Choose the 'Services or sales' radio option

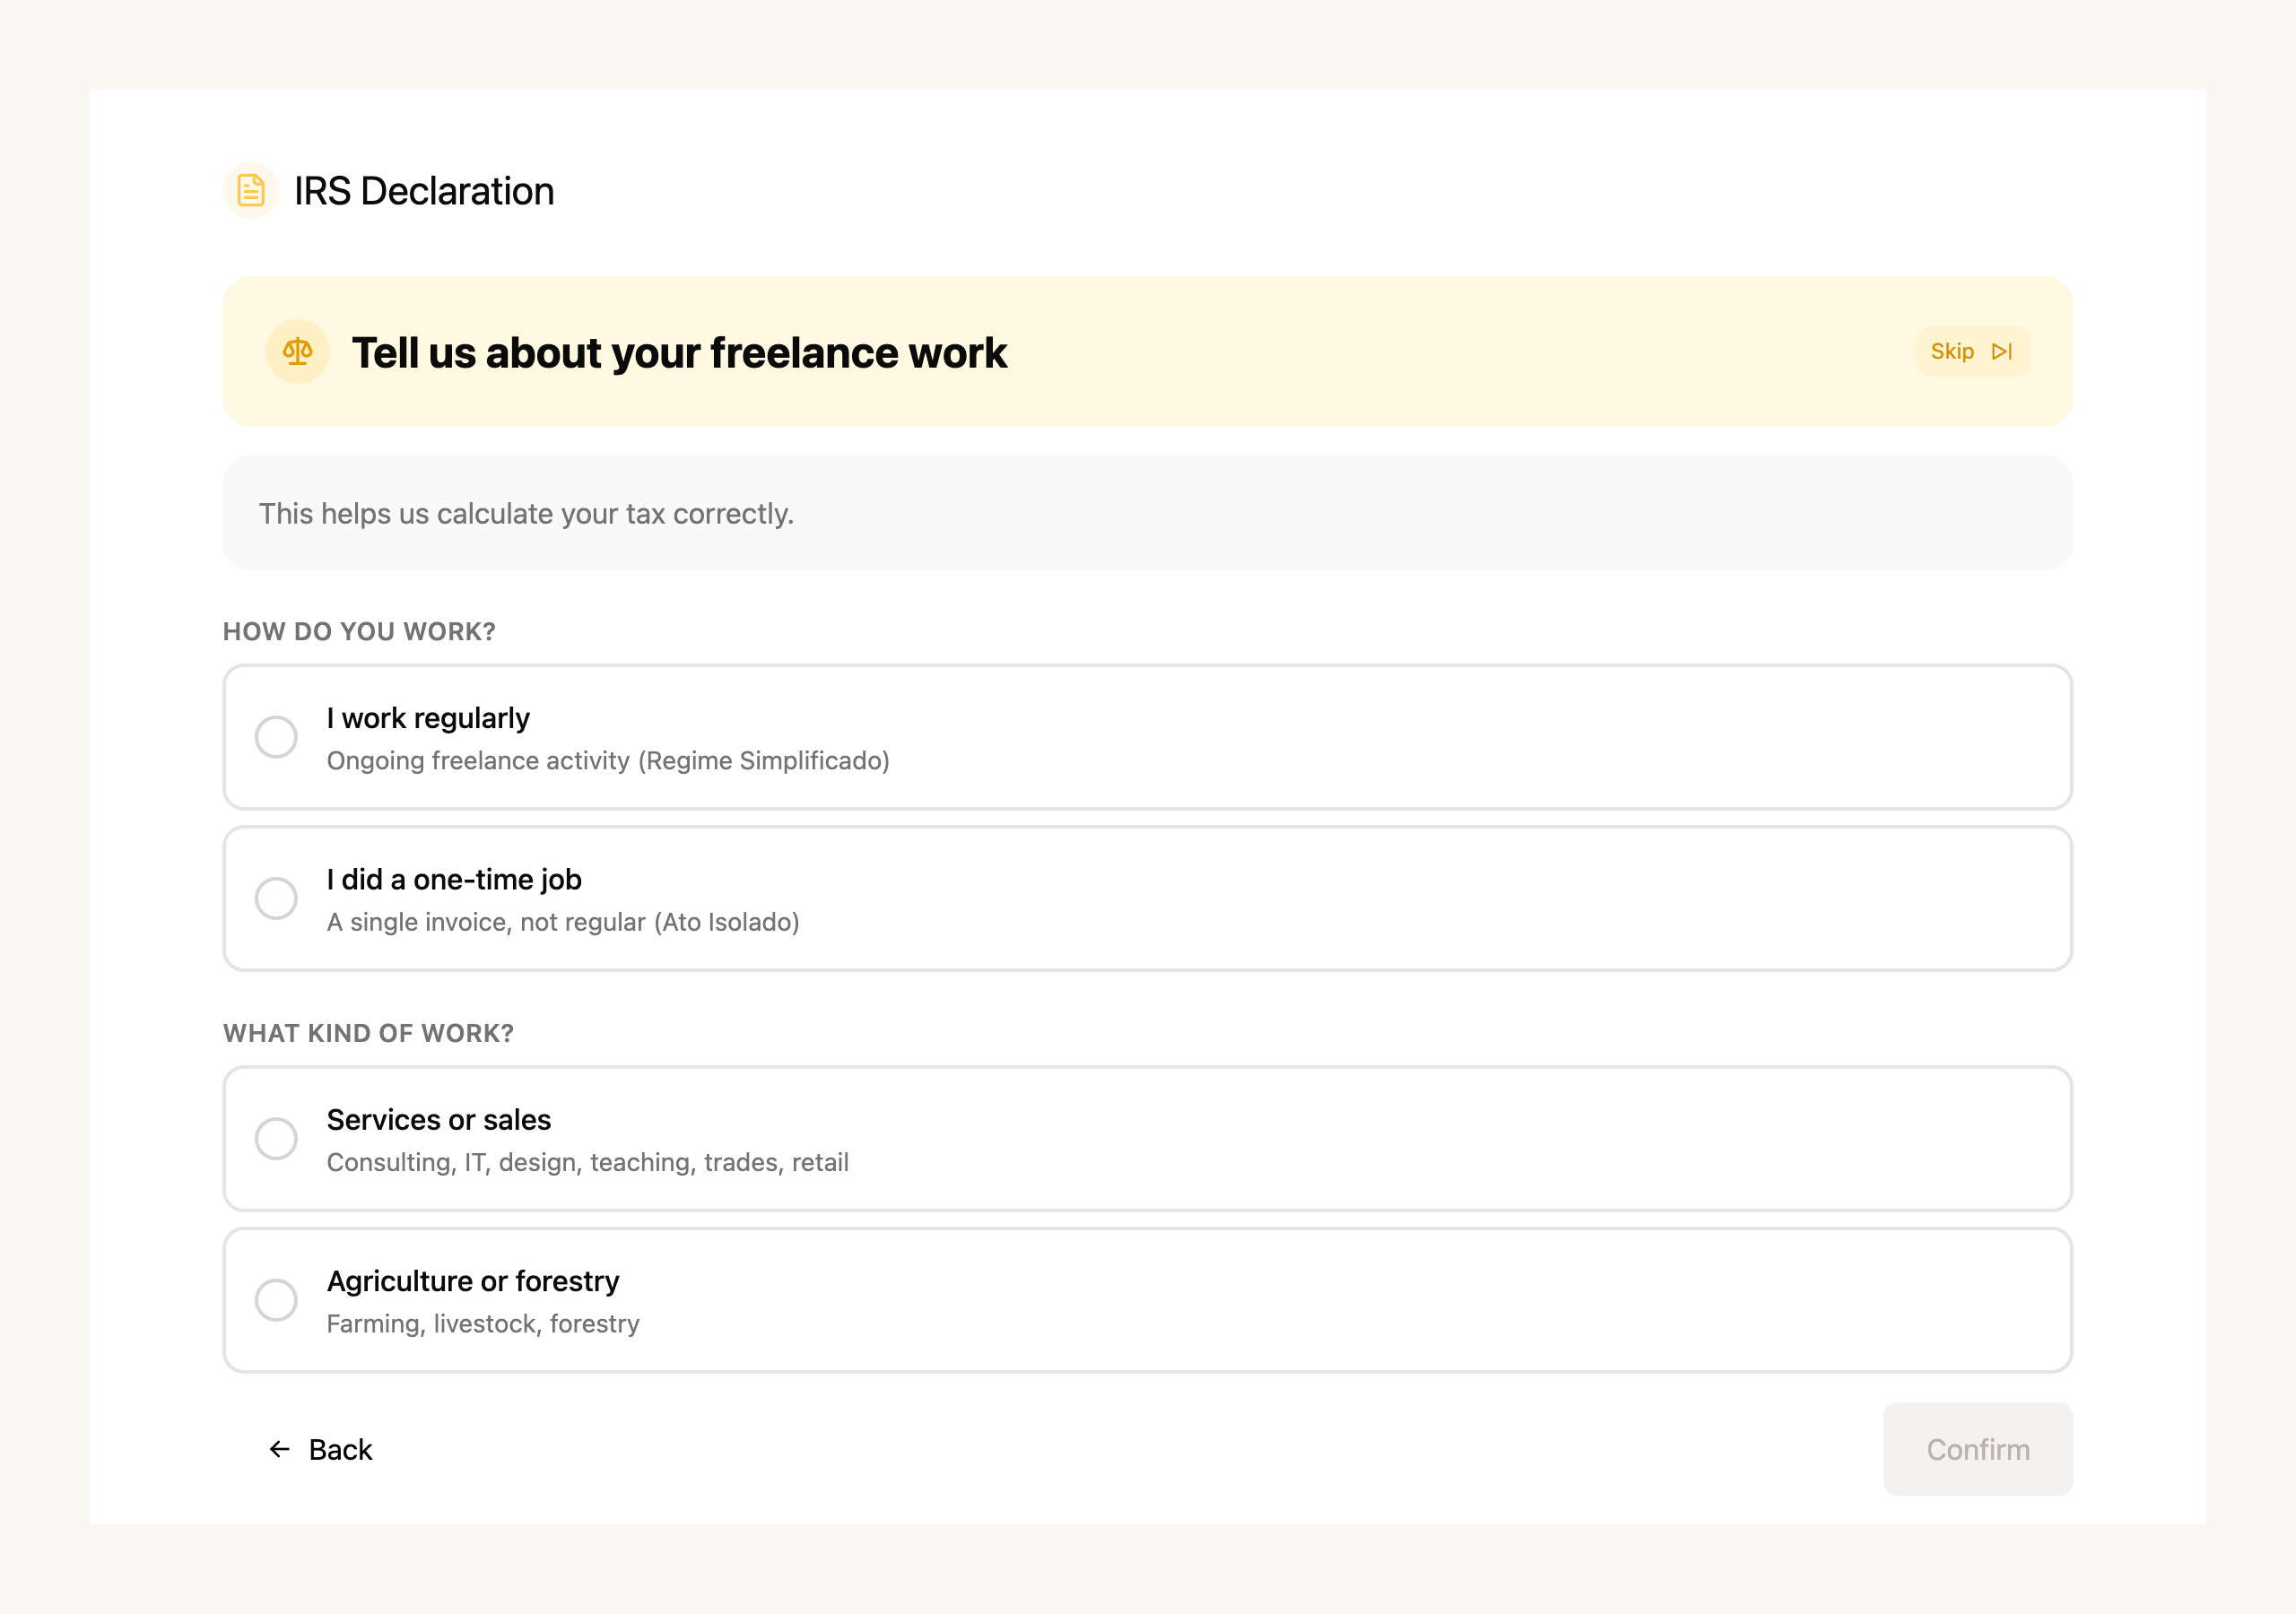pyautogui.click(x=276, y=1139)
